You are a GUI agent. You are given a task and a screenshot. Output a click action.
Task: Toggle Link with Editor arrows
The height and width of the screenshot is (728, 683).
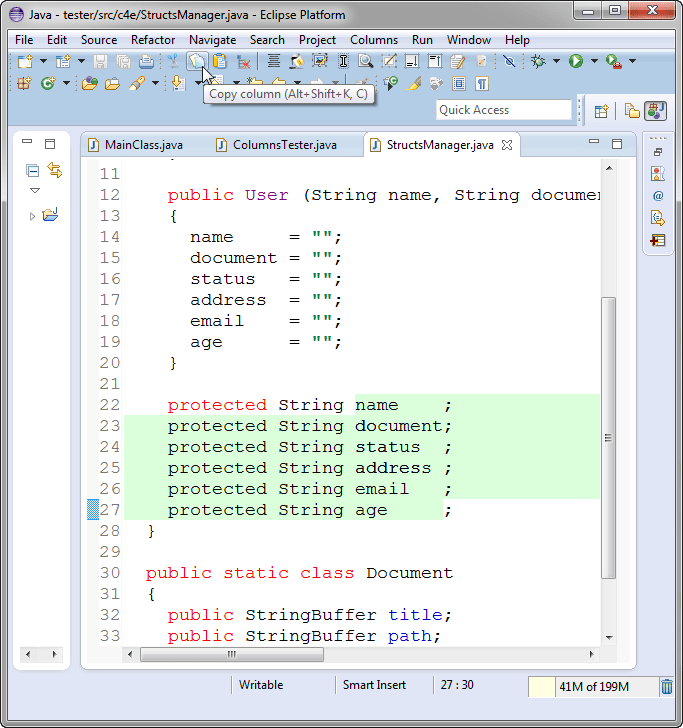55,170
